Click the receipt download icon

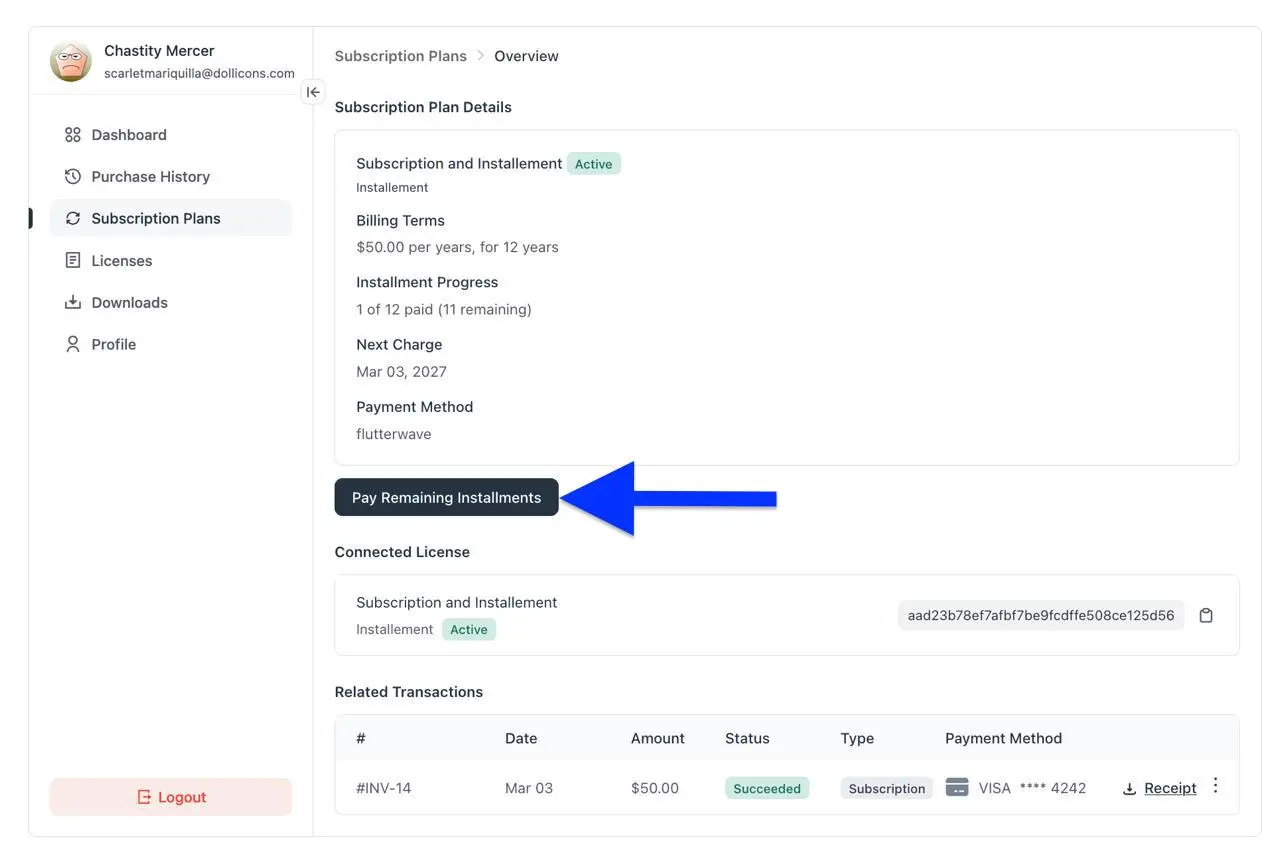[1129, 789]
